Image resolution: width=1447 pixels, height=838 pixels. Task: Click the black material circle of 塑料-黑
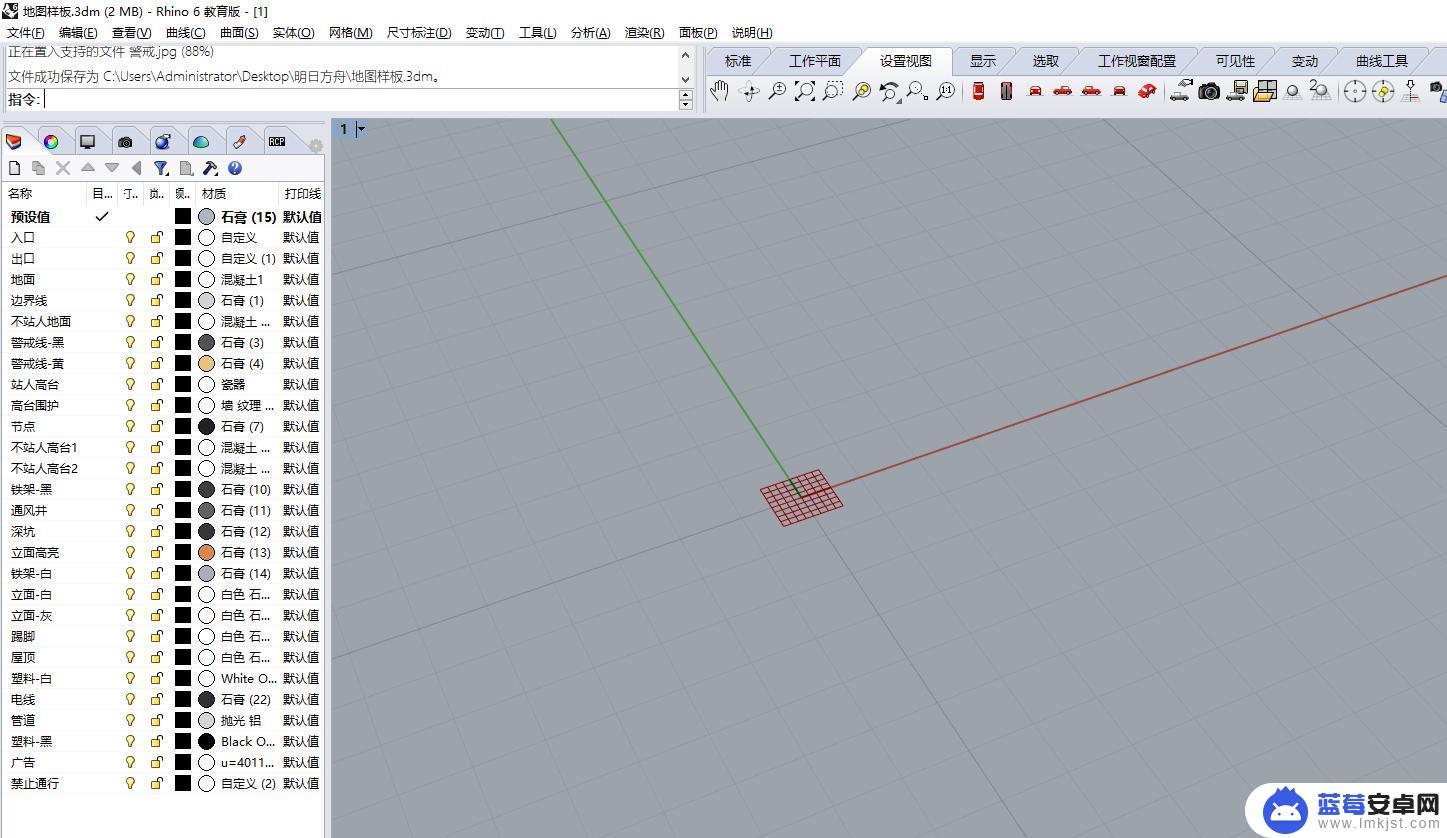pos(206,741)
